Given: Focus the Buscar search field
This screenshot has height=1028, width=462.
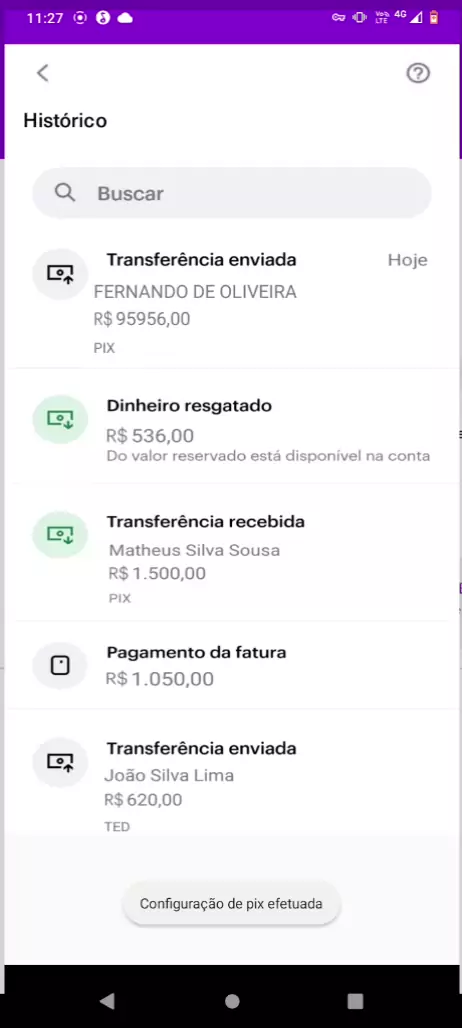Looking at the screenshot, I should pyautogui.click(x=232, y=193).
